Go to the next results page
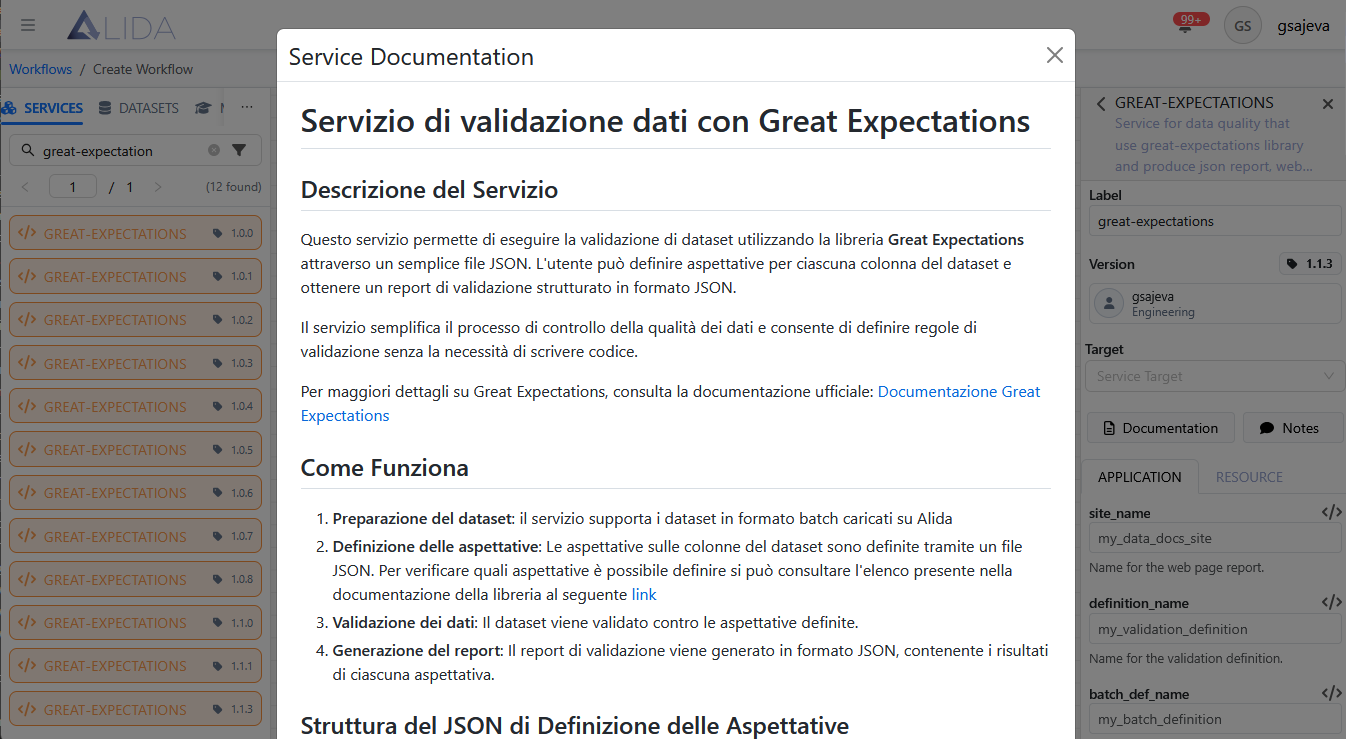The height and width of the screenshot is (739, 1346). click(x=157, y=187)
